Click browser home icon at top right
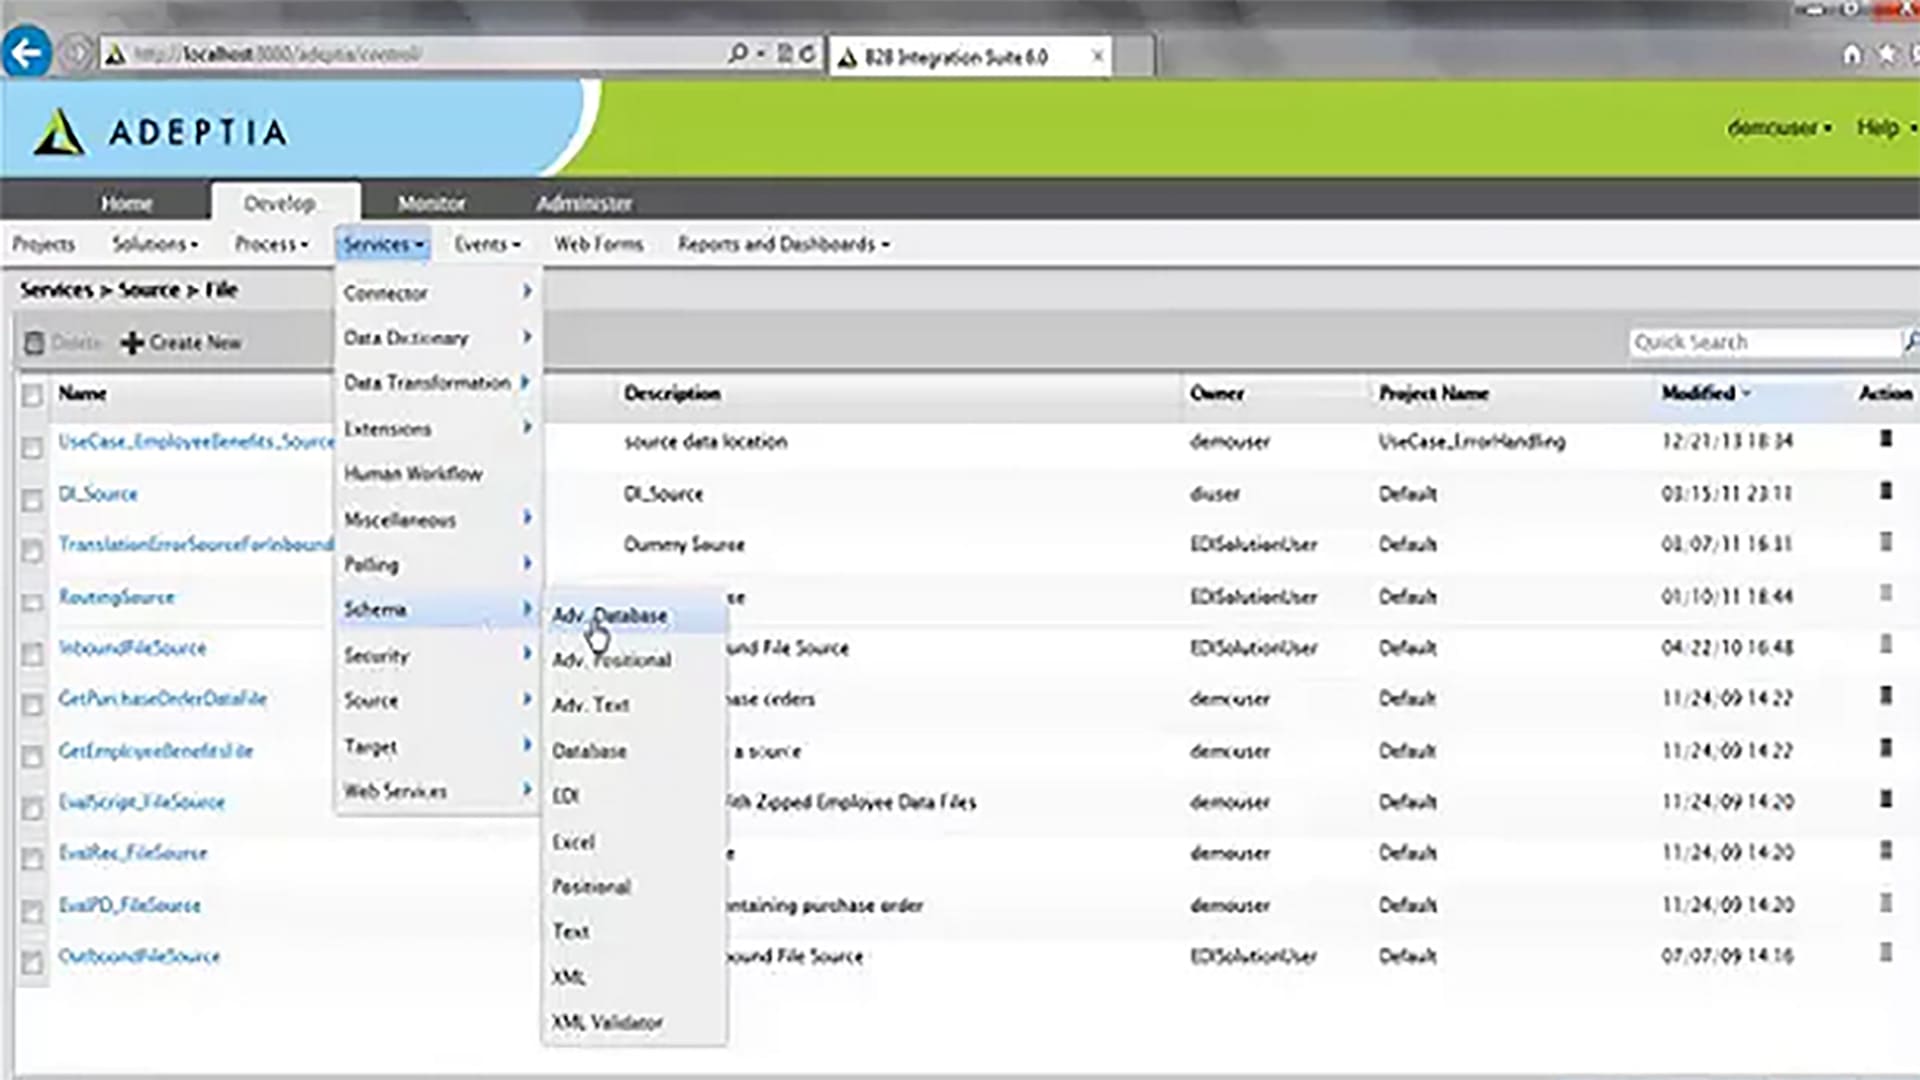The height and width of the screenshot is (1080, 1920). (x=1852, y=55)
